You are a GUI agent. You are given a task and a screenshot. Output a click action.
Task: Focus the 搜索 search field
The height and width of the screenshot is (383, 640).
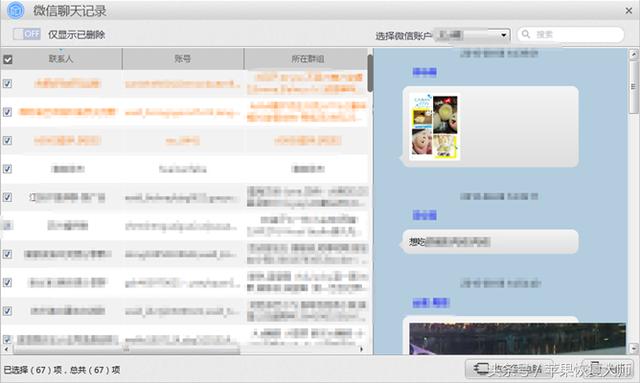(571, 34)
